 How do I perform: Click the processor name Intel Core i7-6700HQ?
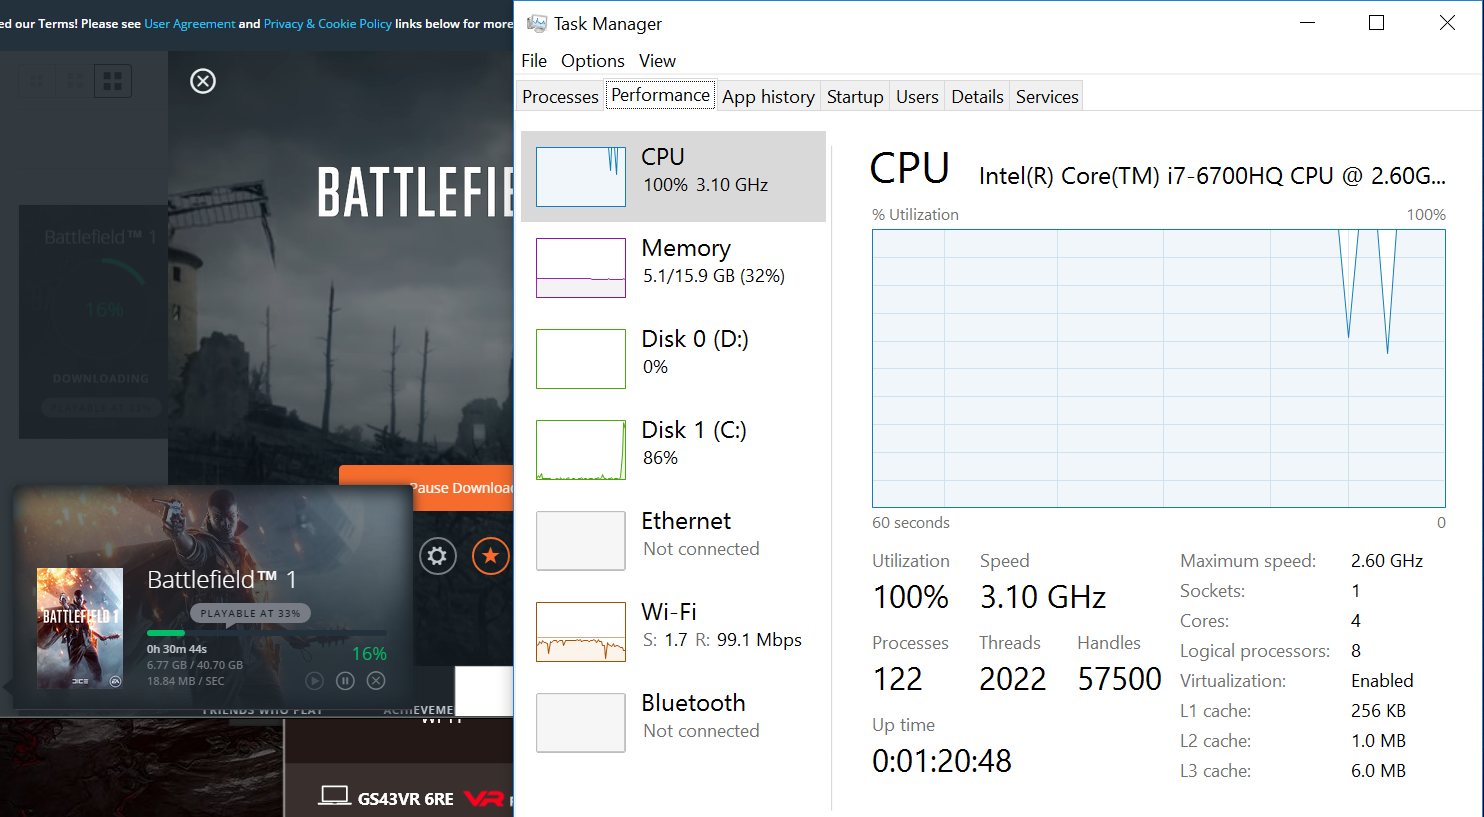point(1212,176)
